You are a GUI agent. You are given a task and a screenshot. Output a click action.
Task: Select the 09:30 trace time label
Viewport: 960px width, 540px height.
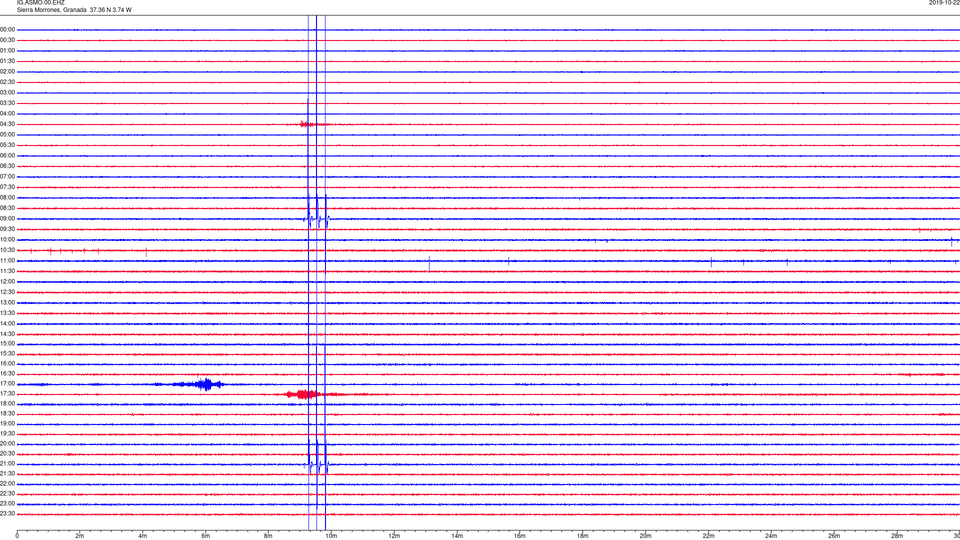pyautogui.click(x=8, y=230)
